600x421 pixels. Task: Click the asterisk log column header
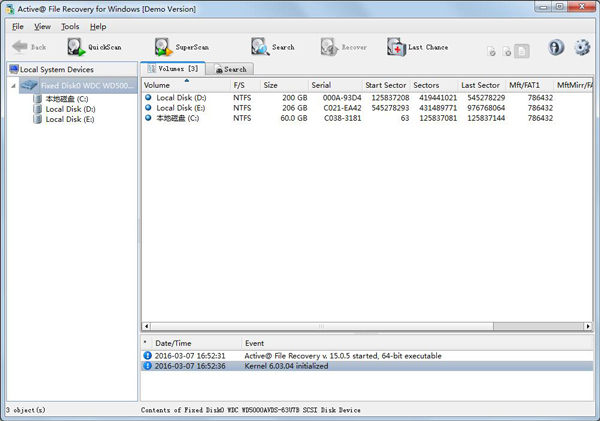tap(145, 343)
